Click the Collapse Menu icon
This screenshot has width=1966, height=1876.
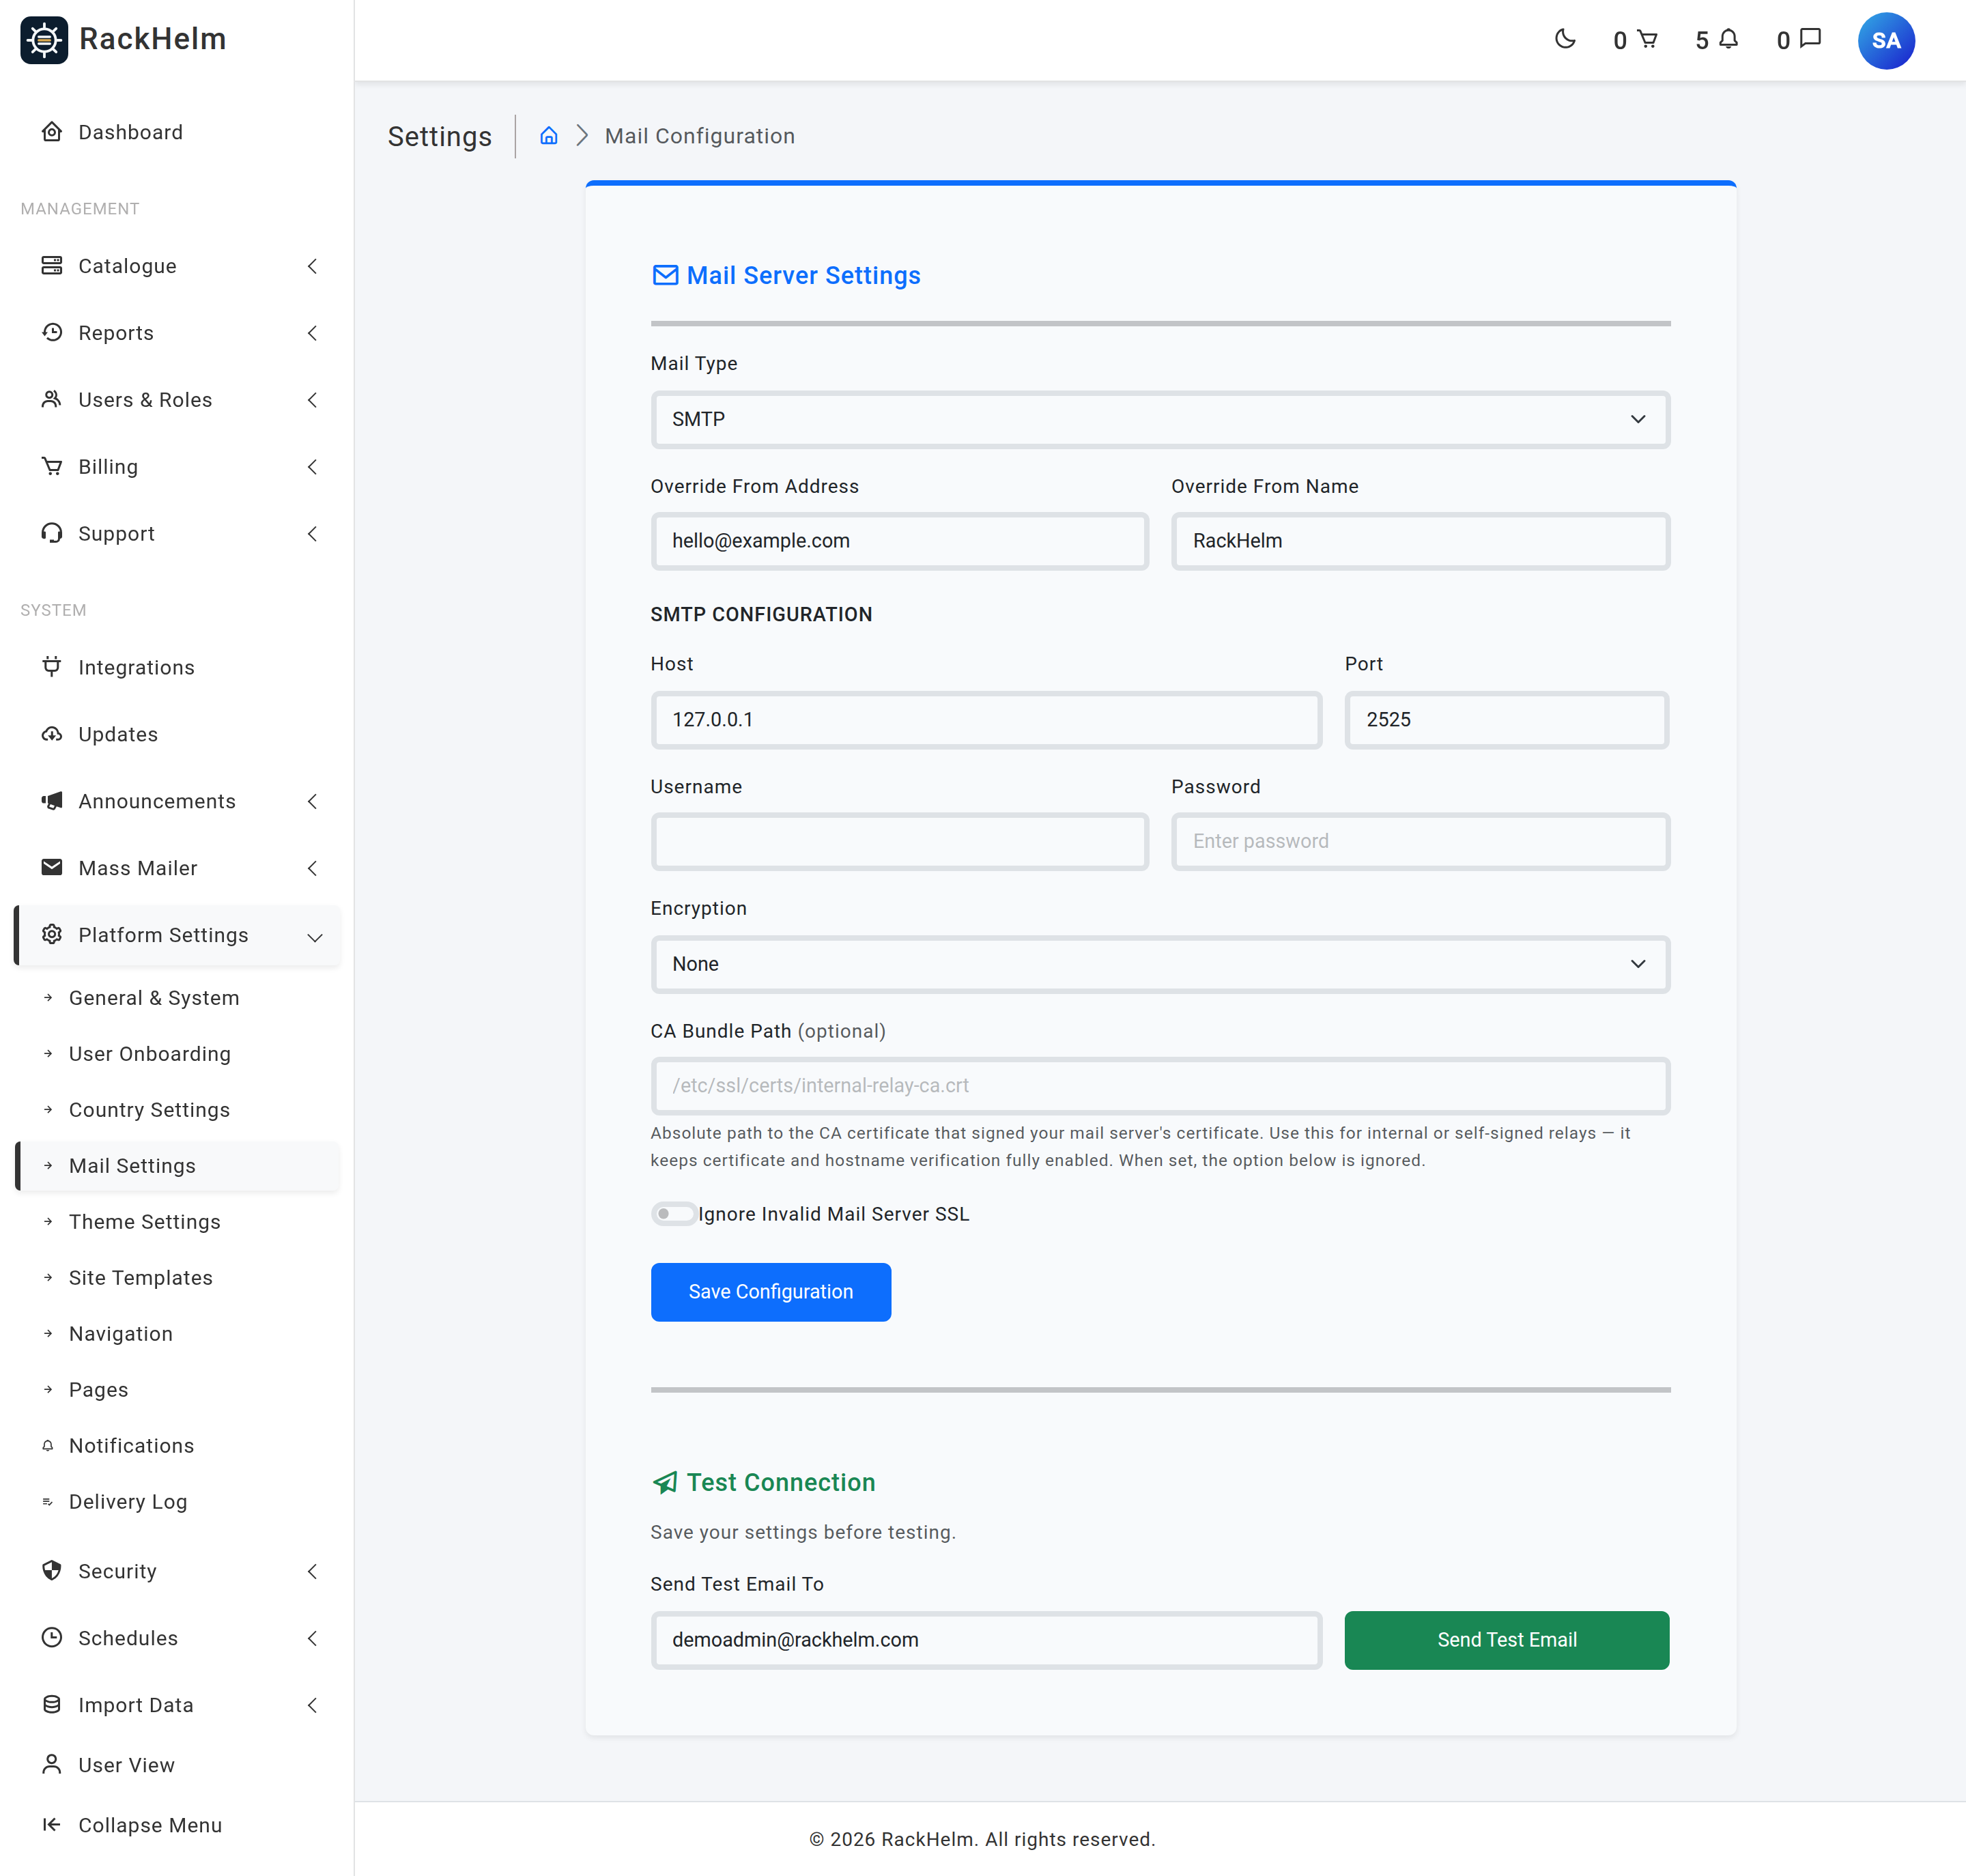point(52,1825)
